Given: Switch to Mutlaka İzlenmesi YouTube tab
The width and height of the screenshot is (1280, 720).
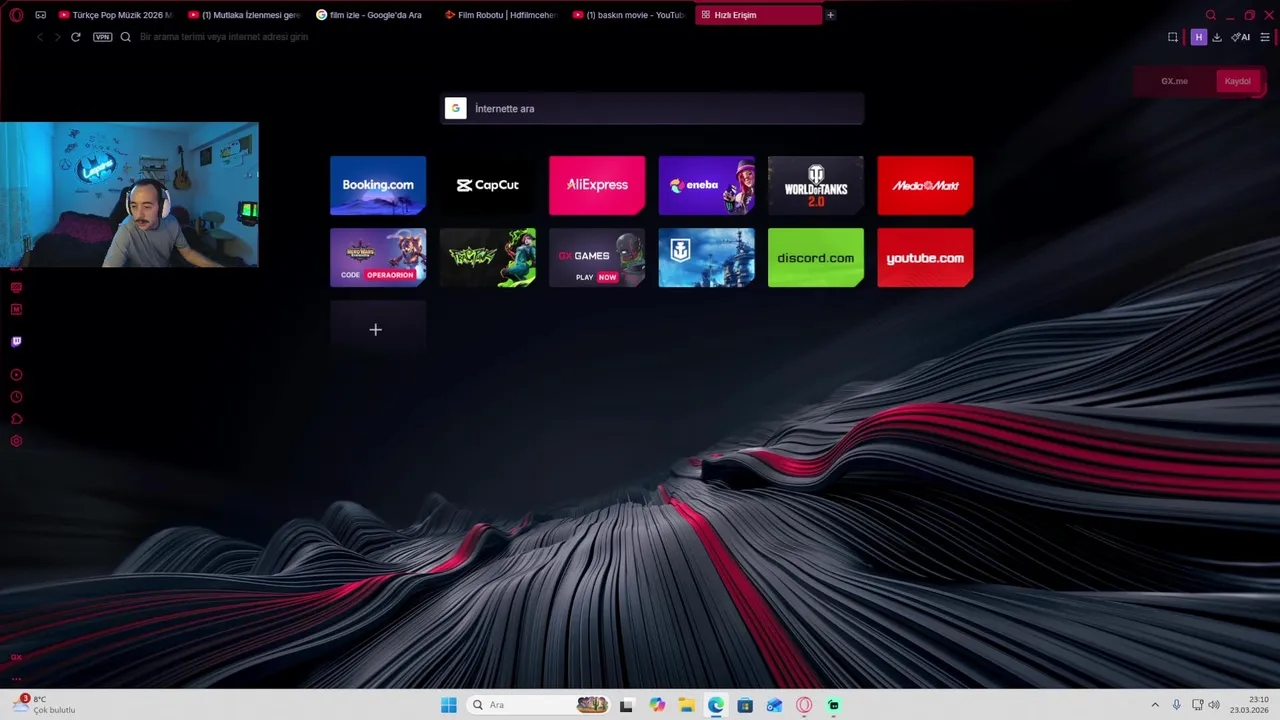Looking at the screenshot, I should (x=244, y=15).
